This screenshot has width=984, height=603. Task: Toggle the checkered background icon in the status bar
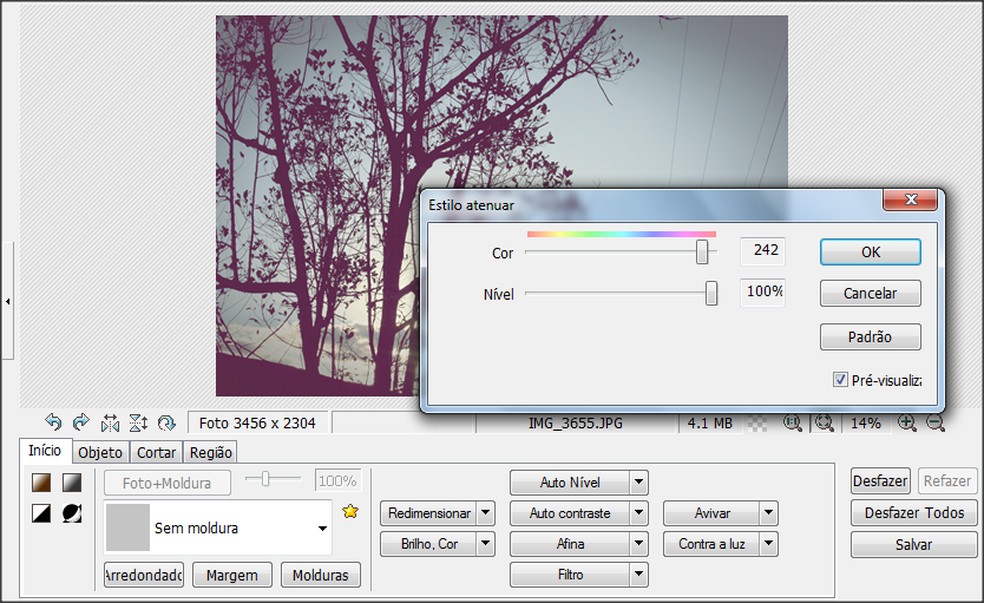pos(758,424)
